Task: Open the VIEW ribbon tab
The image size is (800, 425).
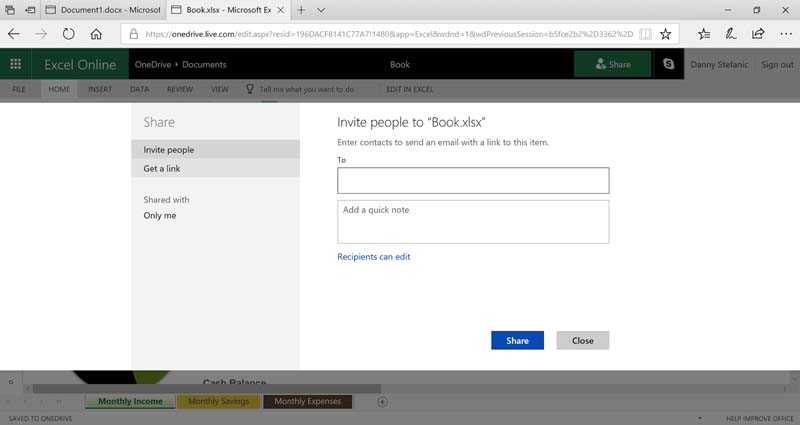Action: pyautogui.click(x=220, y=89)
